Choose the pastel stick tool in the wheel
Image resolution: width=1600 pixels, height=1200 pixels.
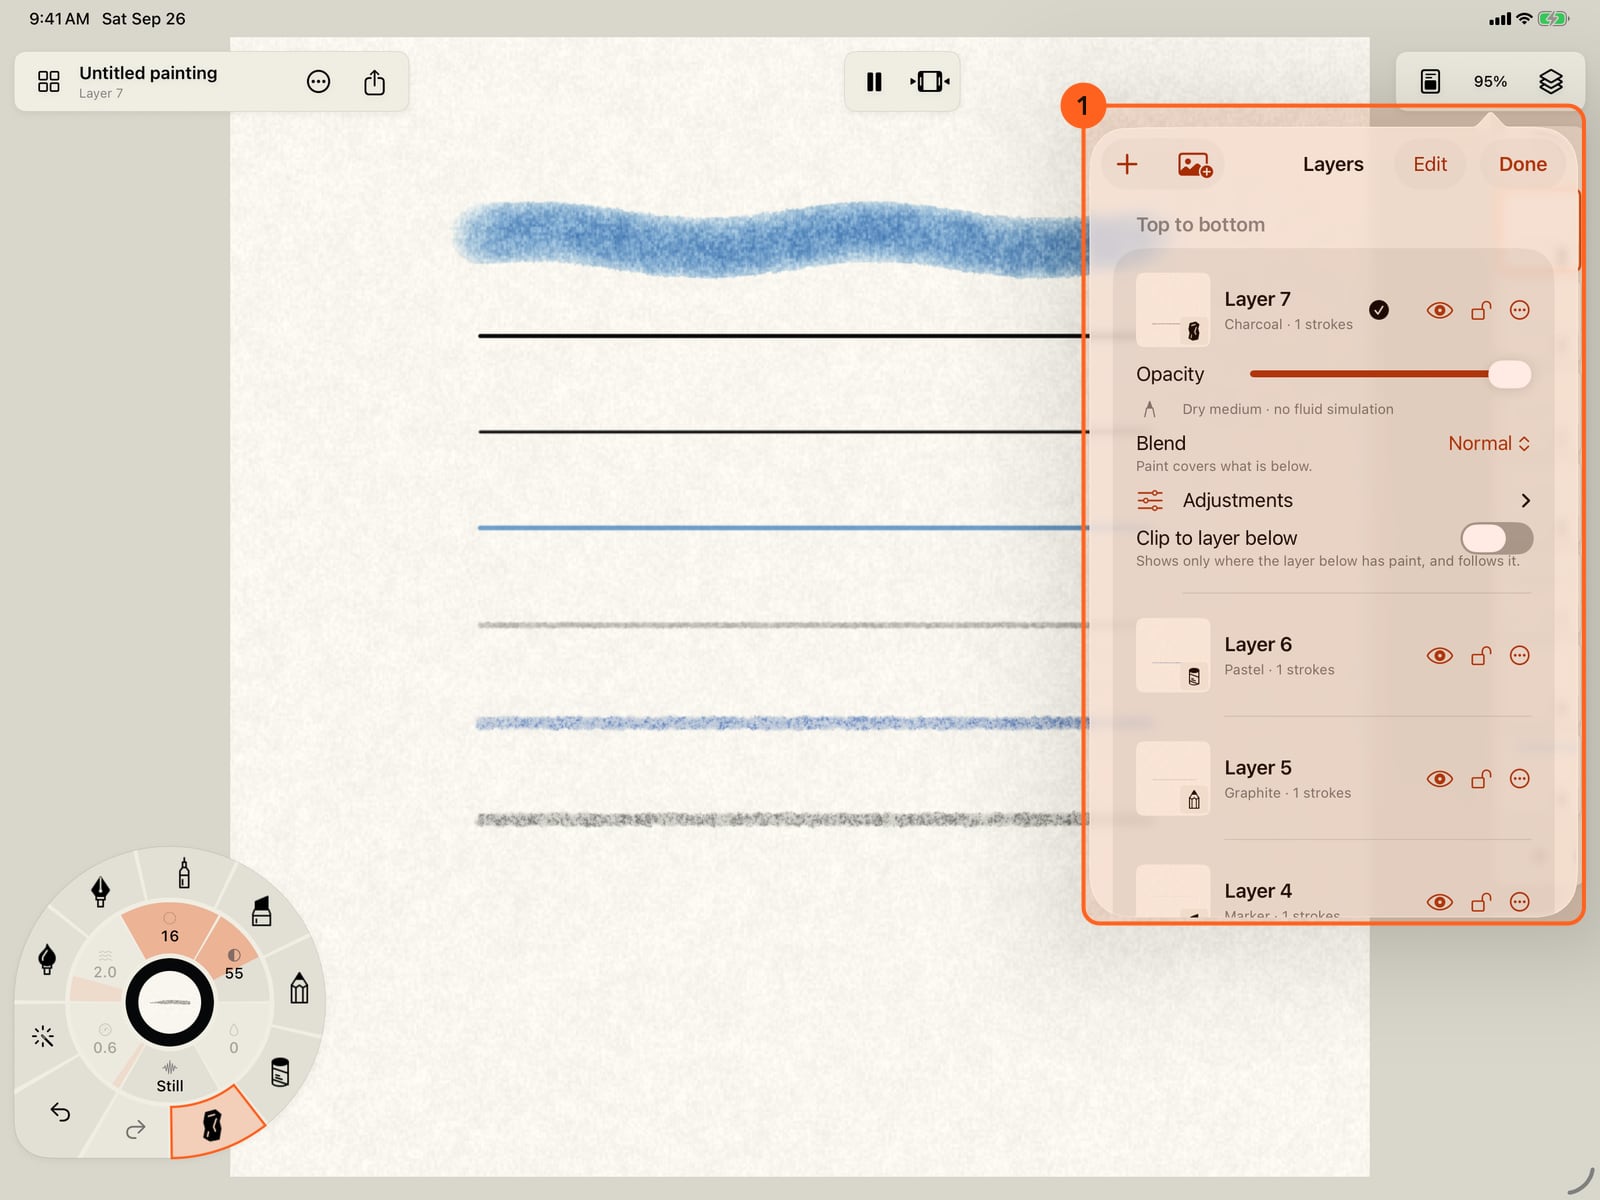[280, 1072]
